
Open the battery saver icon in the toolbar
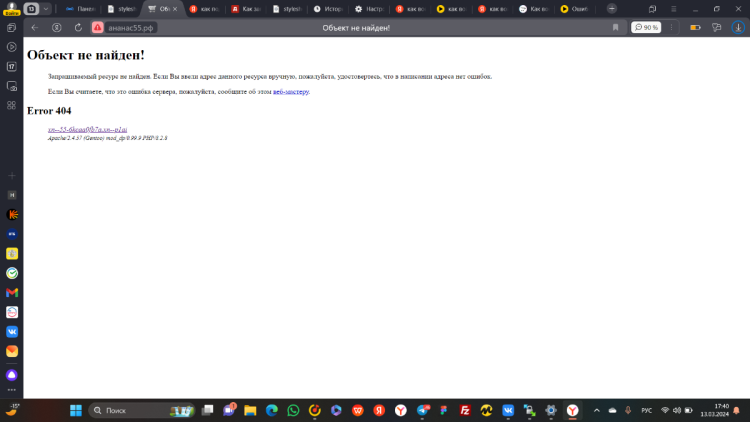[x=695, y=28]
